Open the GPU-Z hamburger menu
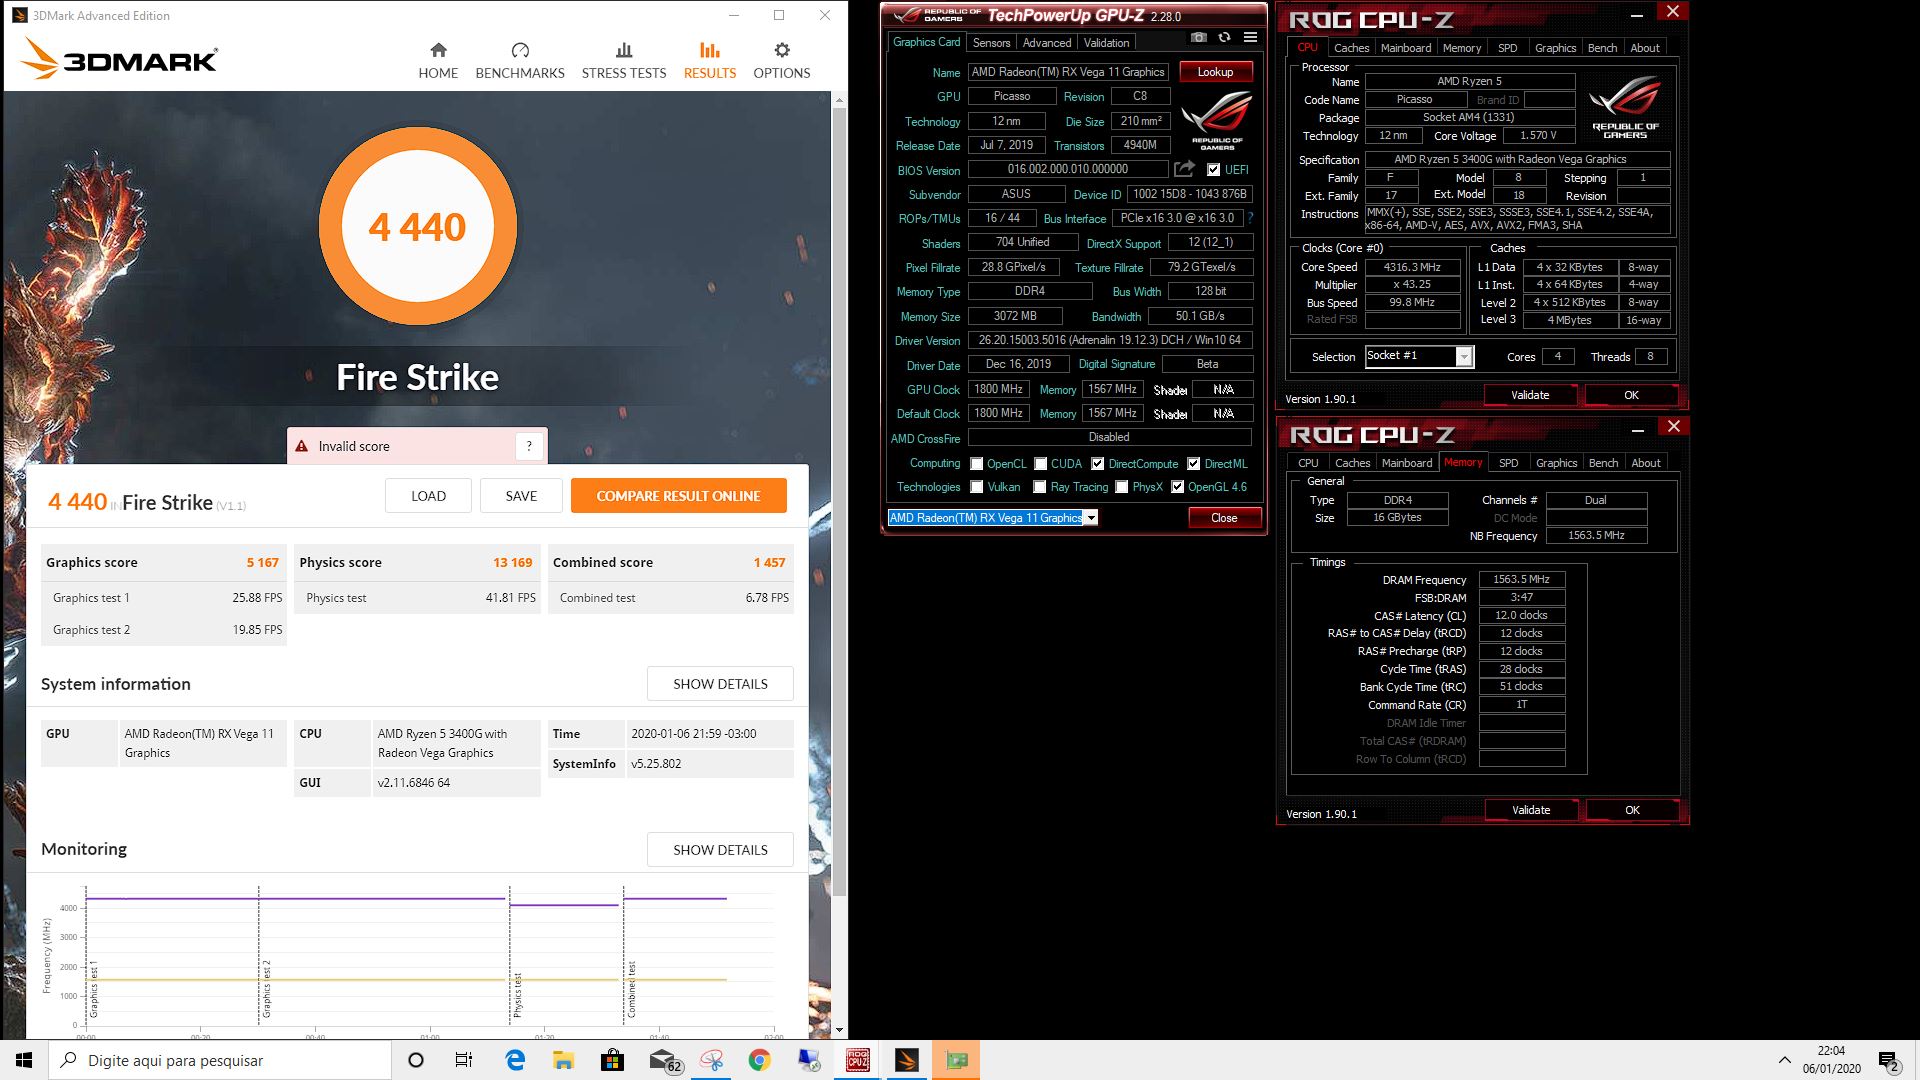The width and height of the screenshot is (1920, 1080). 1250,38
